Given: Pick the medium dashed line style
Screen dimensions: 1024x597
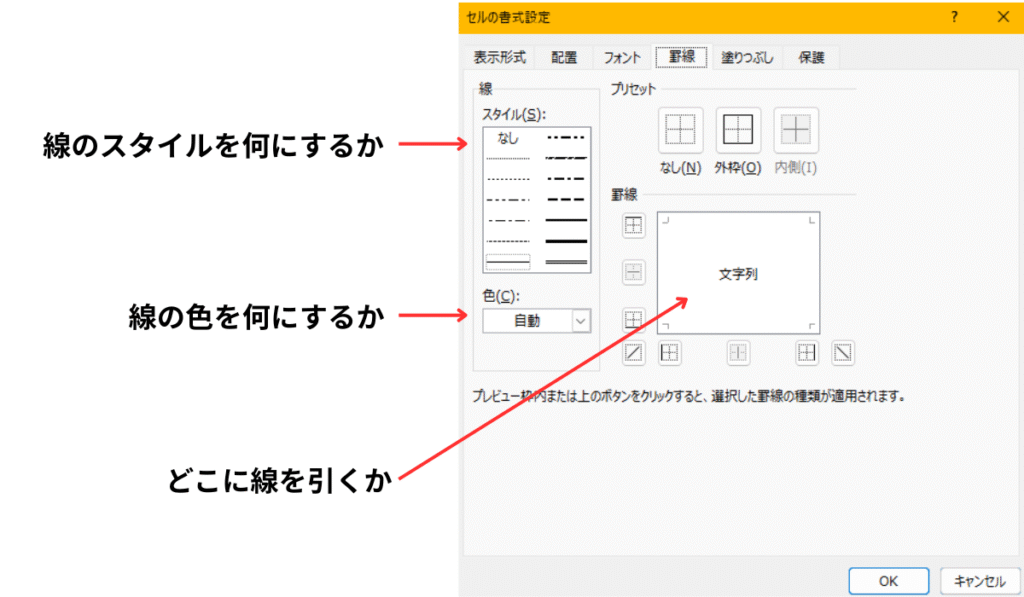Looking at the screenshot, I should 566,200.
